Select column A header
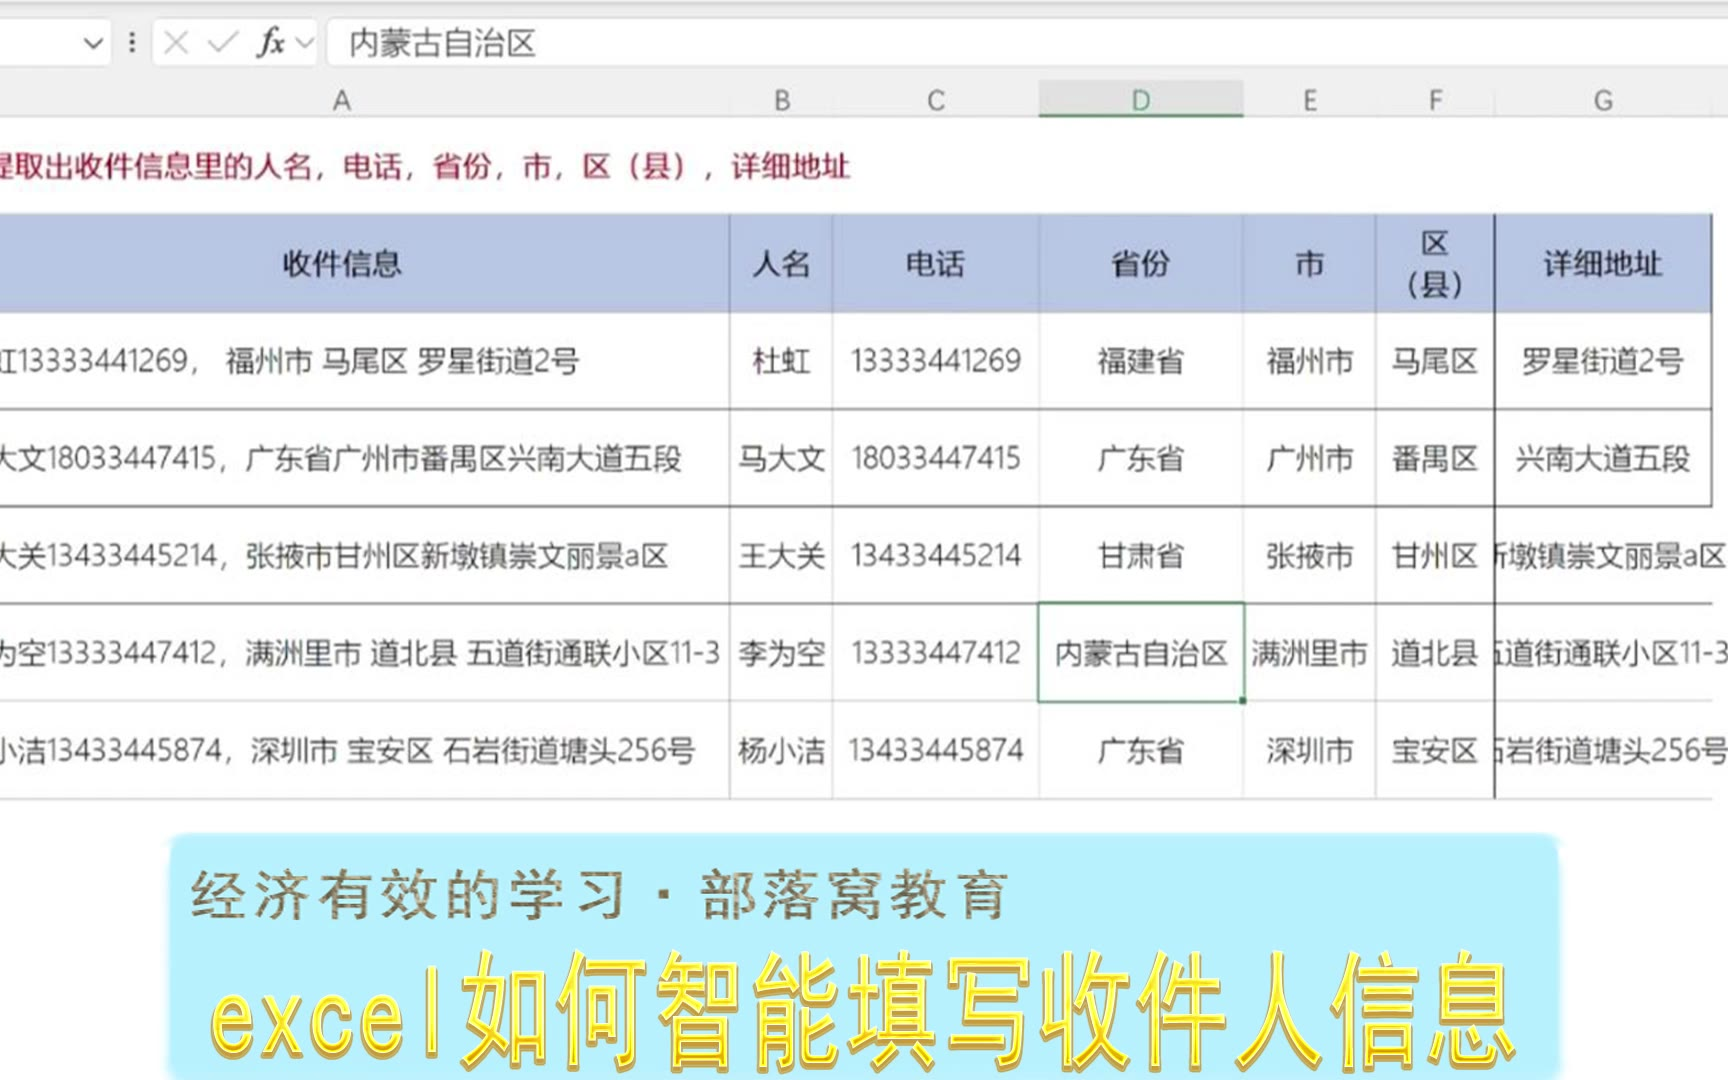The height and width of the screenshot is (1080, 1728). [x=342, y=100]
